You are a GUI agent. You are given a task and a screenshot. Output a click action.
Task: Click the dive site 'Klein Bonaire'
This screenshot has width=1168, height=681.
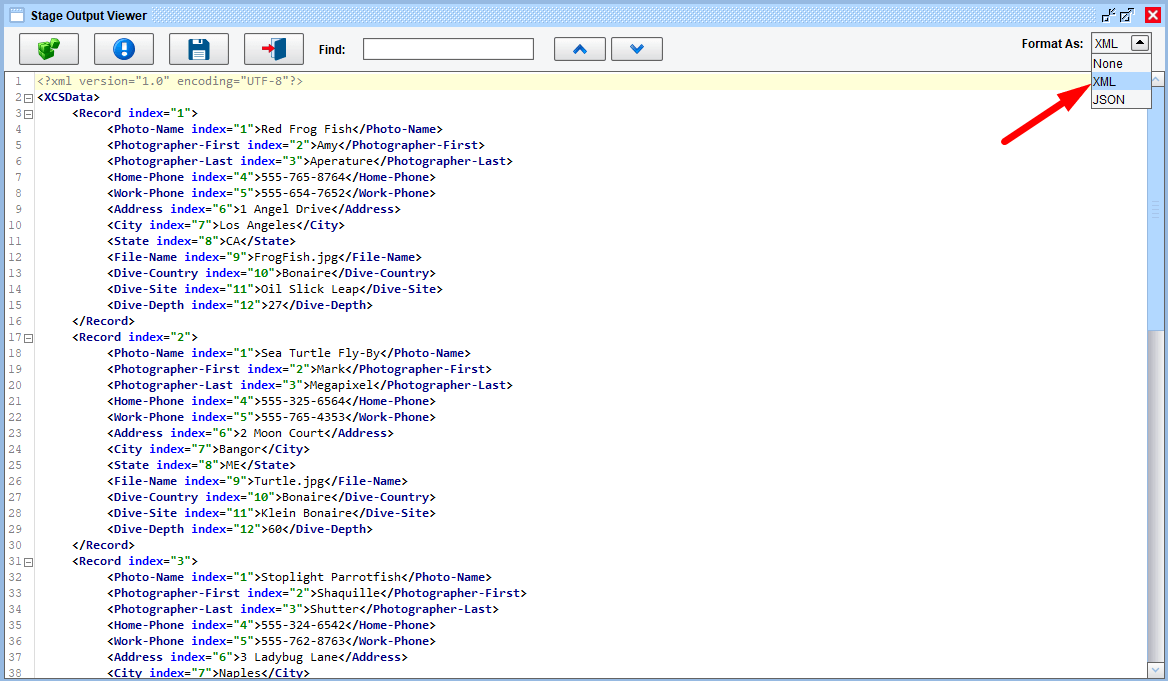pos(306,513)
